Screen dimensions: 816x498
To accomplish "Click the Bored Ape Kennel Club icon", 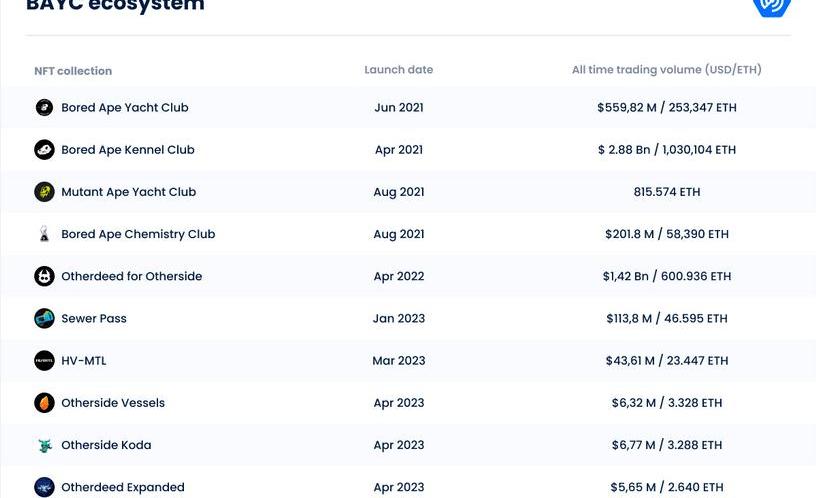I will tap(44, 150).
